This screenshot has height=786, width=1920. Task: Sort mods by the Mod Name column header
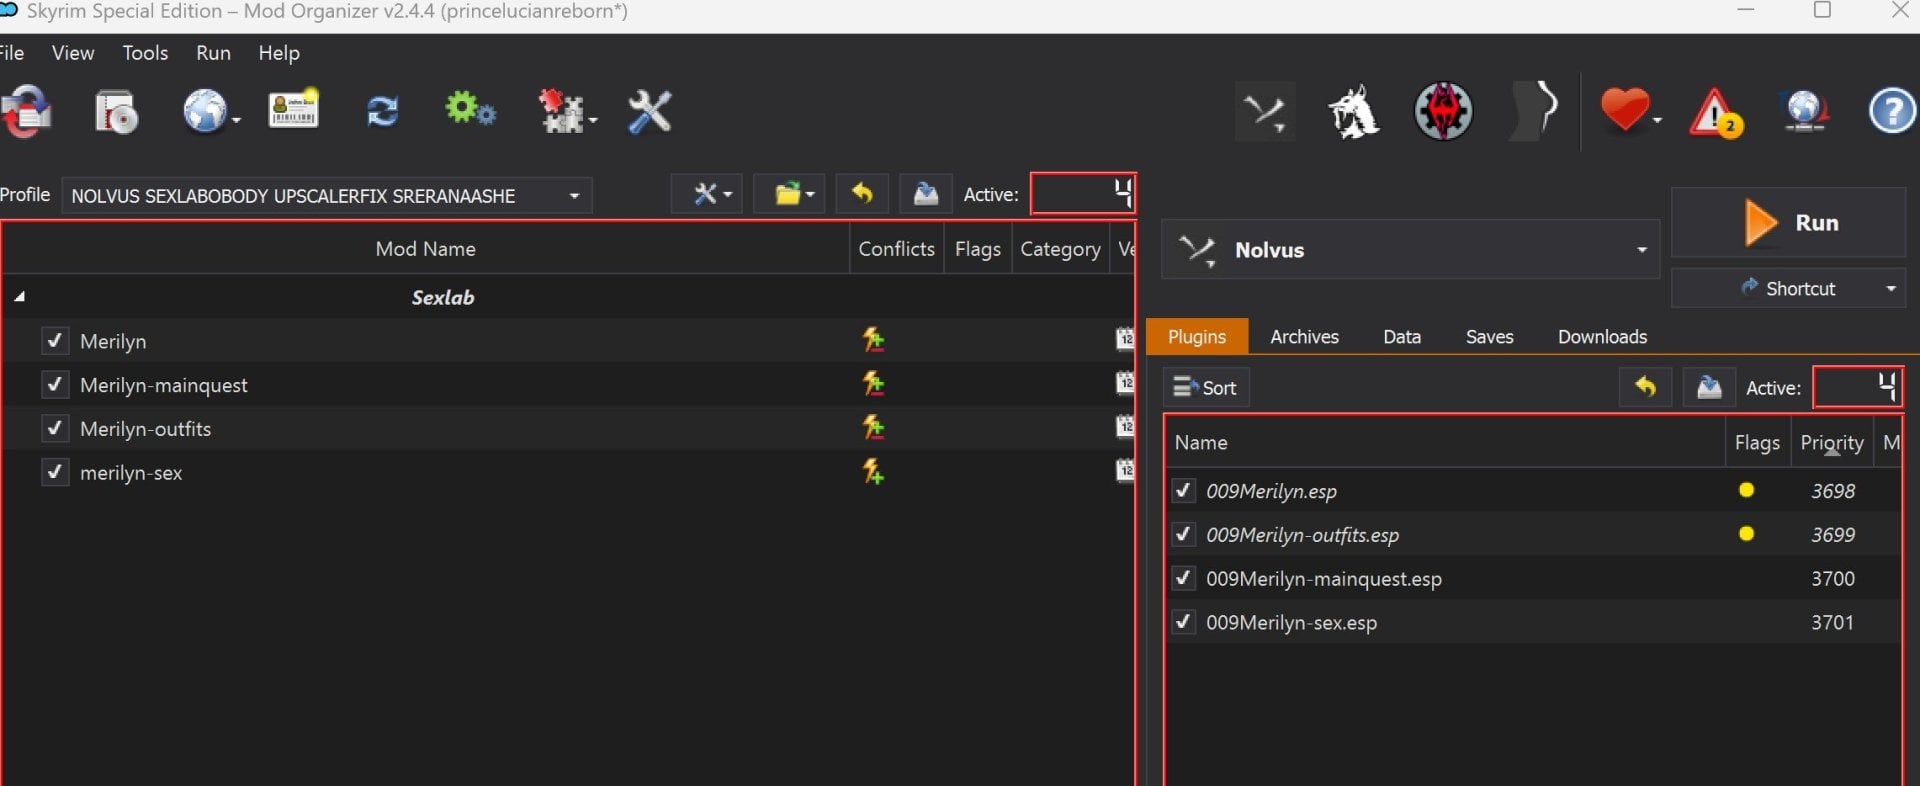(425, 249)
